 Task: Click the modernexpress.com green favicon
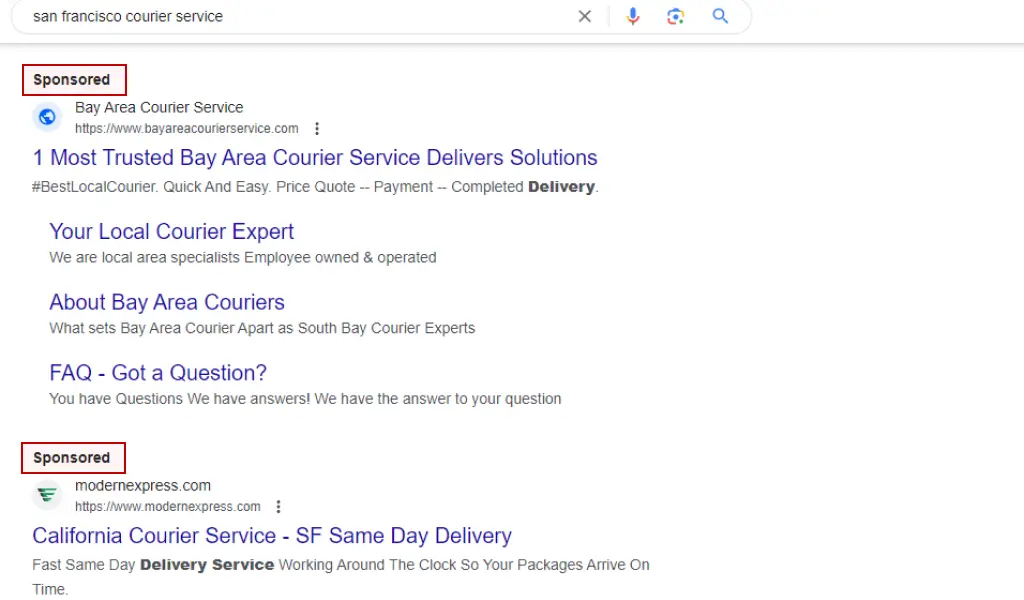tap(47, 495)
